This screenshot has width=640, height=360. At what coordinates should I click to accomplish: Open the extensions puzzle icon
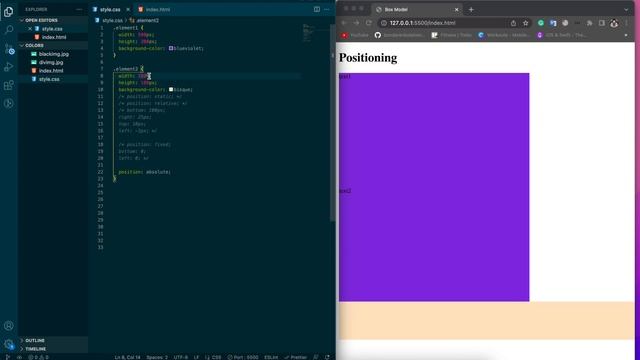click(x=589, y=23)
